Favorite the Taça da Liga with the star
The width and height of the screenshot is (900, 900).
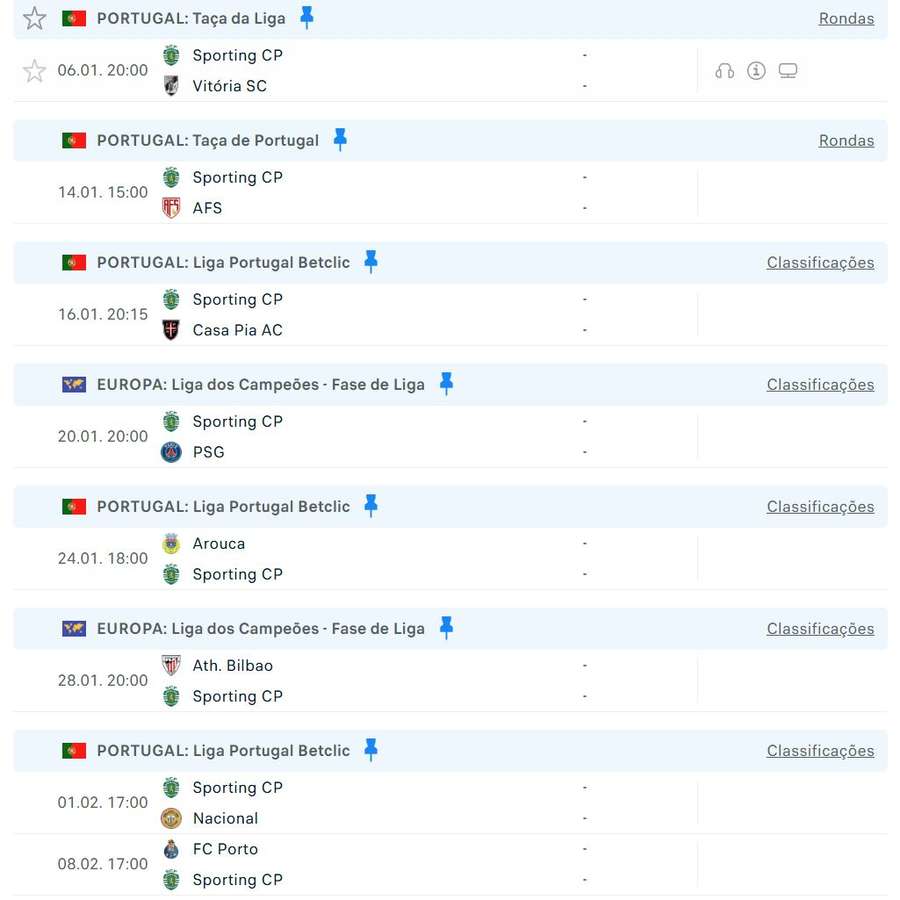click(x=34, y=17)
